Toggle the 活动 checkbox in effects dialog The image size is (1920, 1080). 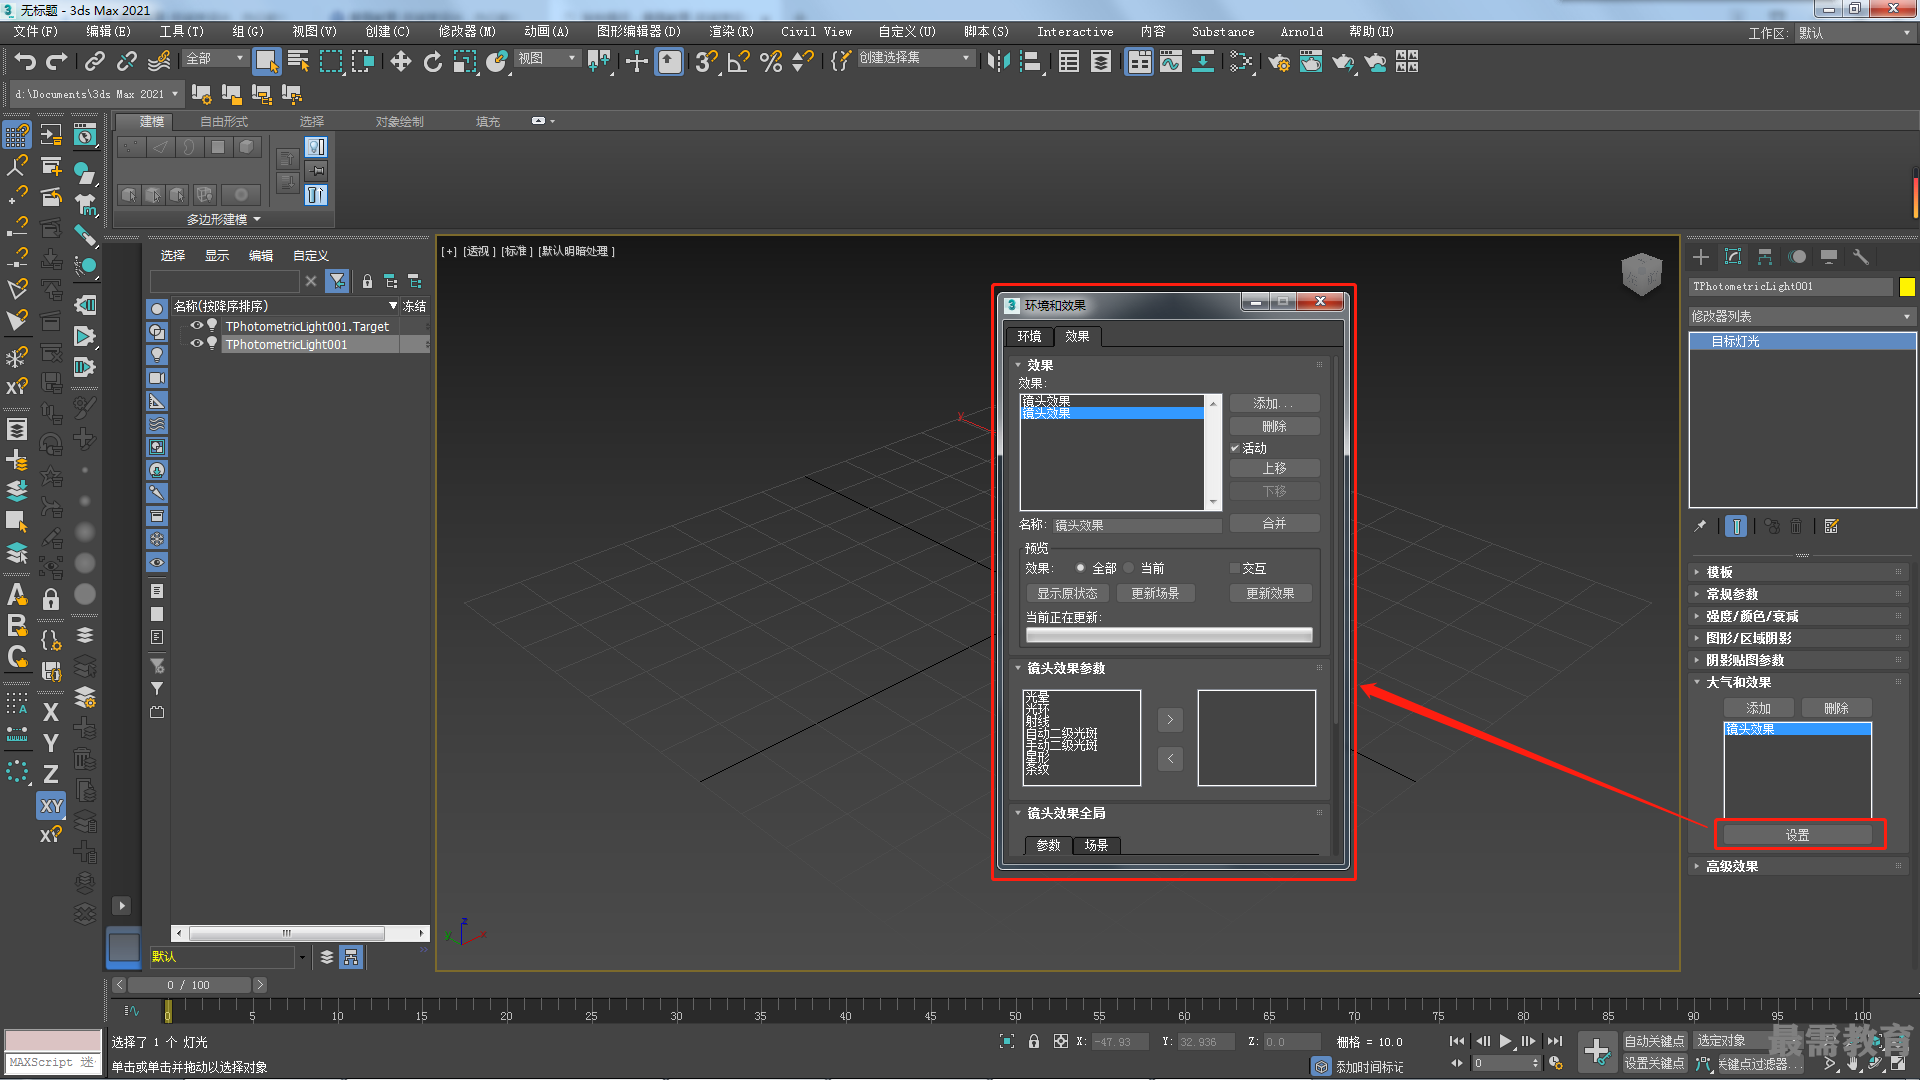tap(1235, 448)
